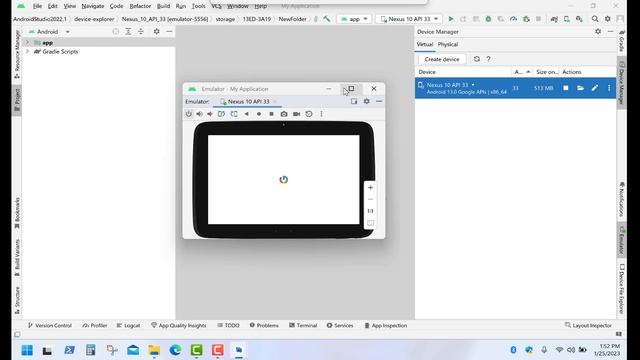
Task: Open Nexus 10 API 33 device dropdown
Action: click(x=409, y=19)
